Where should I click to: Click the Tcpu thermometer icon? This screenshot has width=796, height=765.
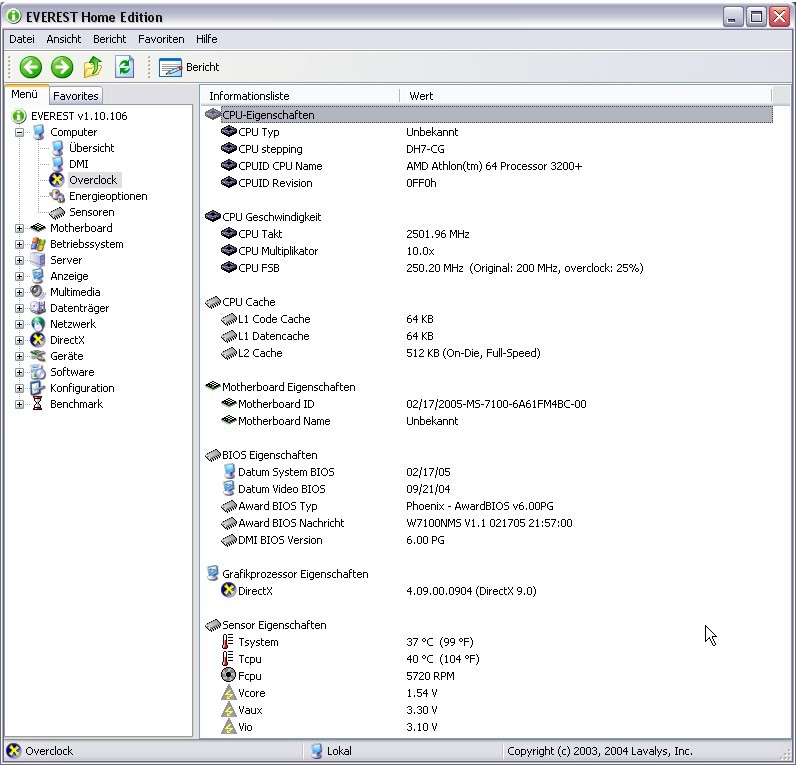pyautogui.click(x=228, y=659)
